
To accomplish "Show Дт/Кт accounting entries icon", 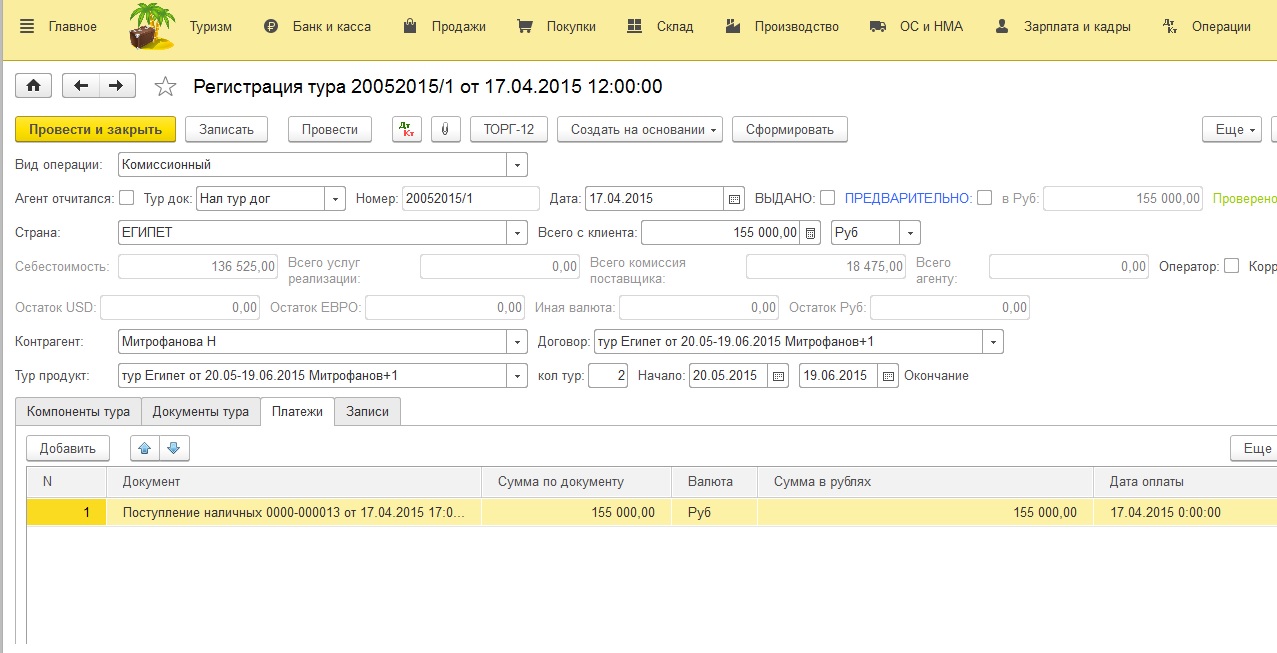I will [x=407, y=130].
